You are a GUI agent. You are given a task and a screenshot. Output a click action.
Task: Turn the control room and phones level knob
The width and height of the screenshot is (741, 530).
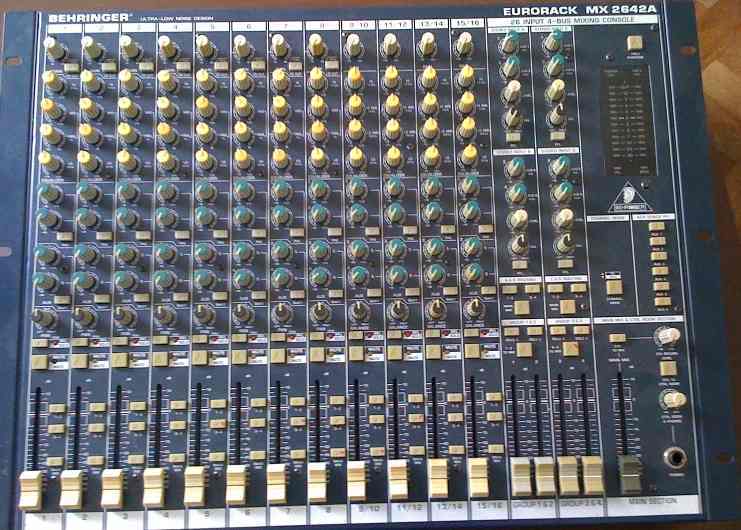point(673,400)
